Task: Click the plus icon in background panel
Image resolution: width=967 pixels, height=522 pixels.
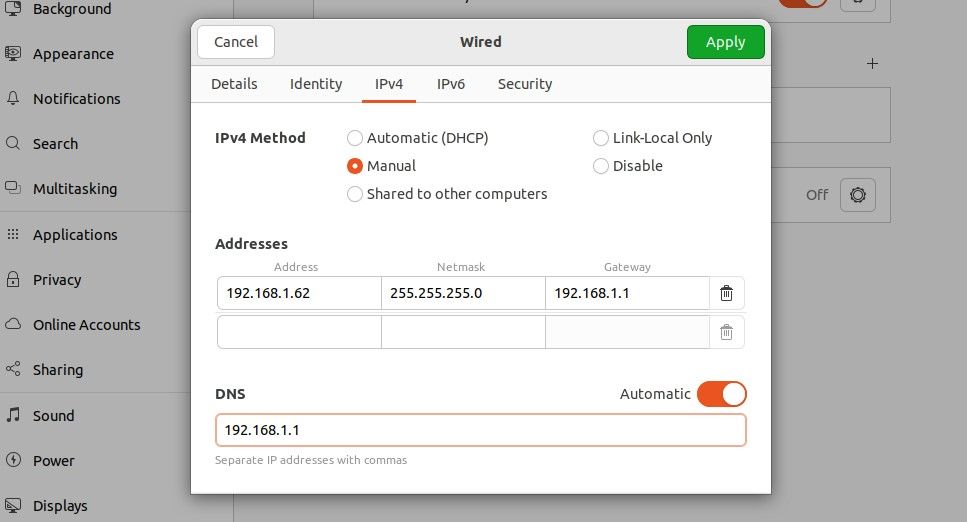Action: tap(872, 64)
